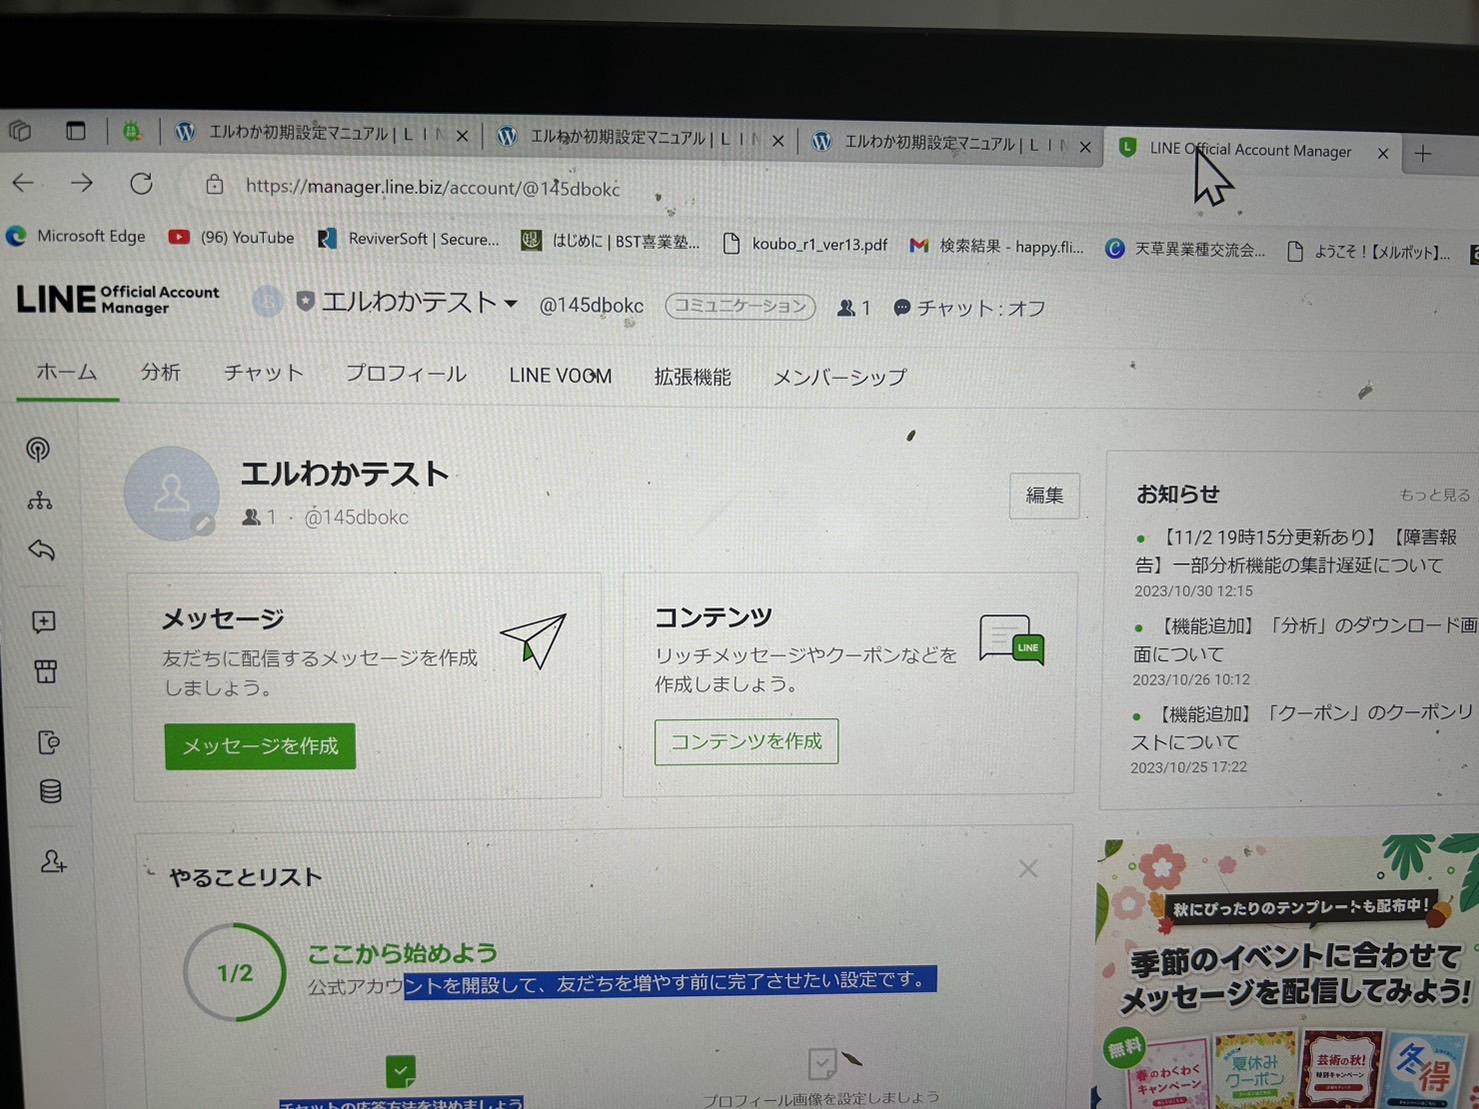Screen dimensions: 1479x1109
Task: Click the もっと見る link
Action: [1434, 495]
